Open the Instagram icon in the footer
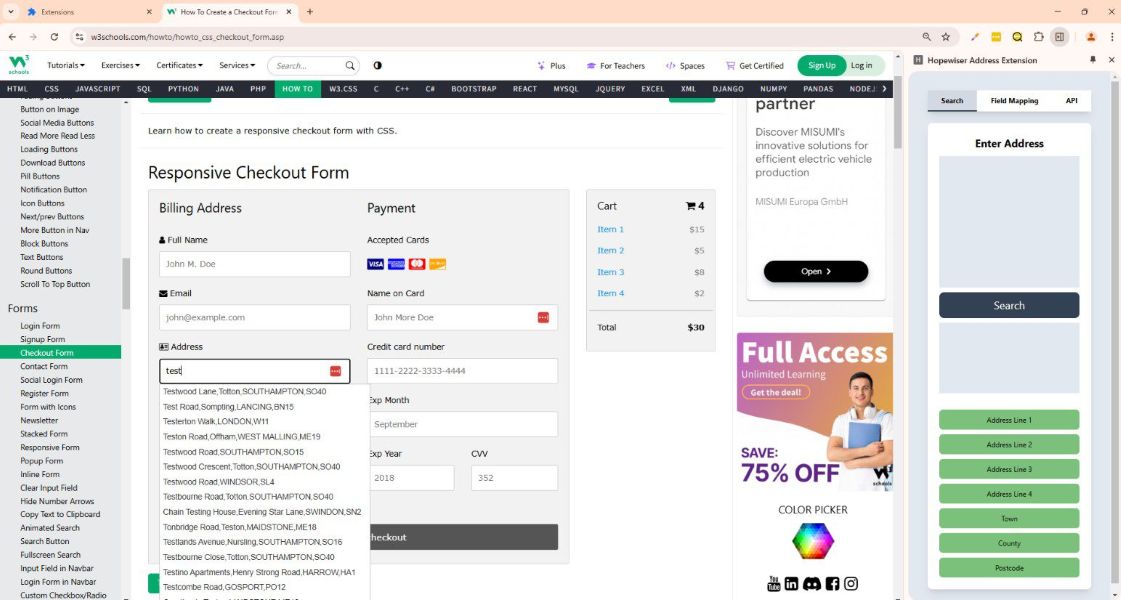1121x600 pixels. point(851,583)
